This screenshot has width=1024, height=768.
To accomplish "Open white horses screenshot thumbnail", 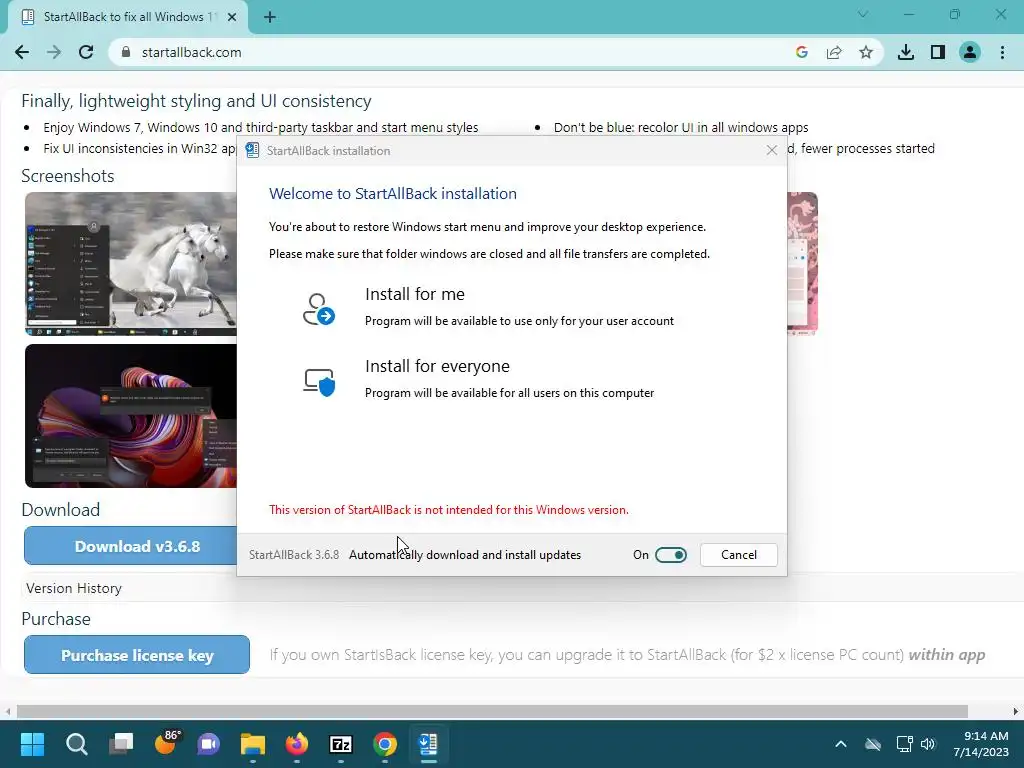I will pos(131,264).
